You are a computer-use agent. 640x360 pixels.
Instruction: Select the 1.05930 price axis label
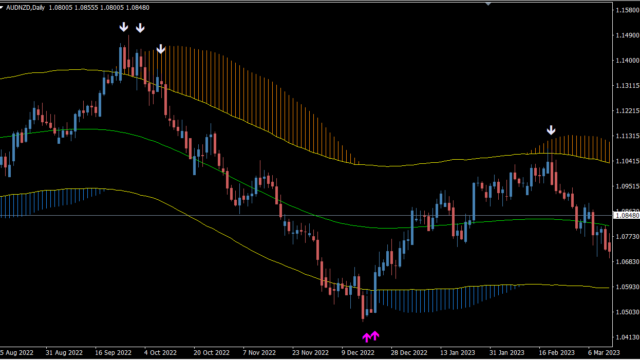click(x=627, y=287)
